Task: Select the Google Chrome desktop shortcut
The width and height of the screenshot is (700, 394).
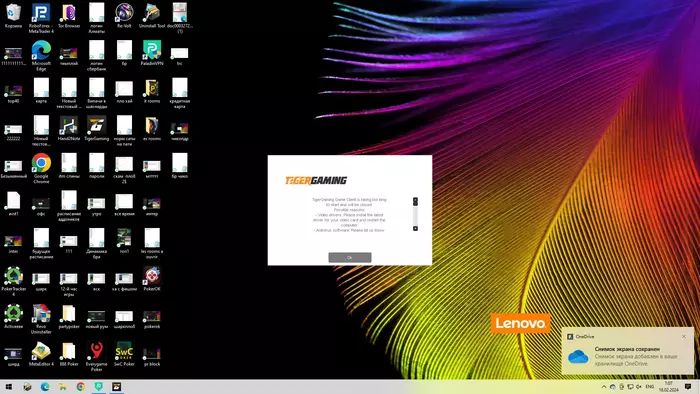Action: (41, 169)
